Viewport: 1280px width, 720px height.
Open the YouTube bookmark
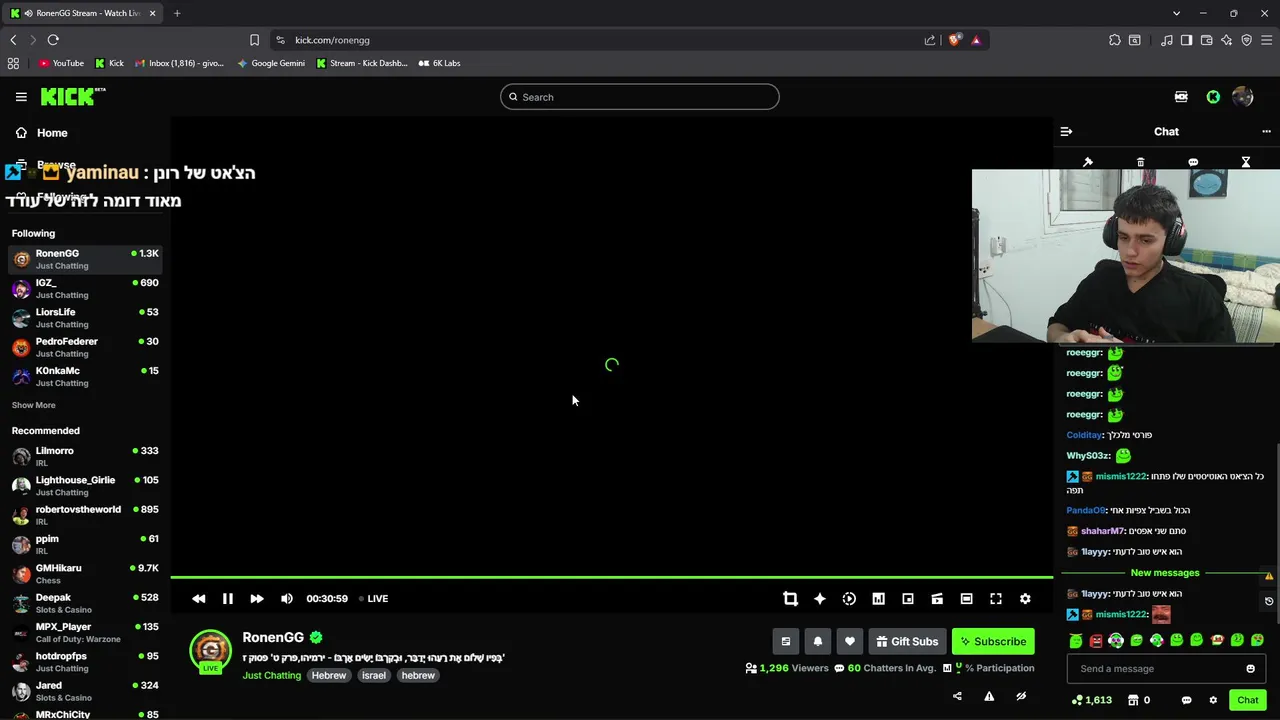point(61,63)
